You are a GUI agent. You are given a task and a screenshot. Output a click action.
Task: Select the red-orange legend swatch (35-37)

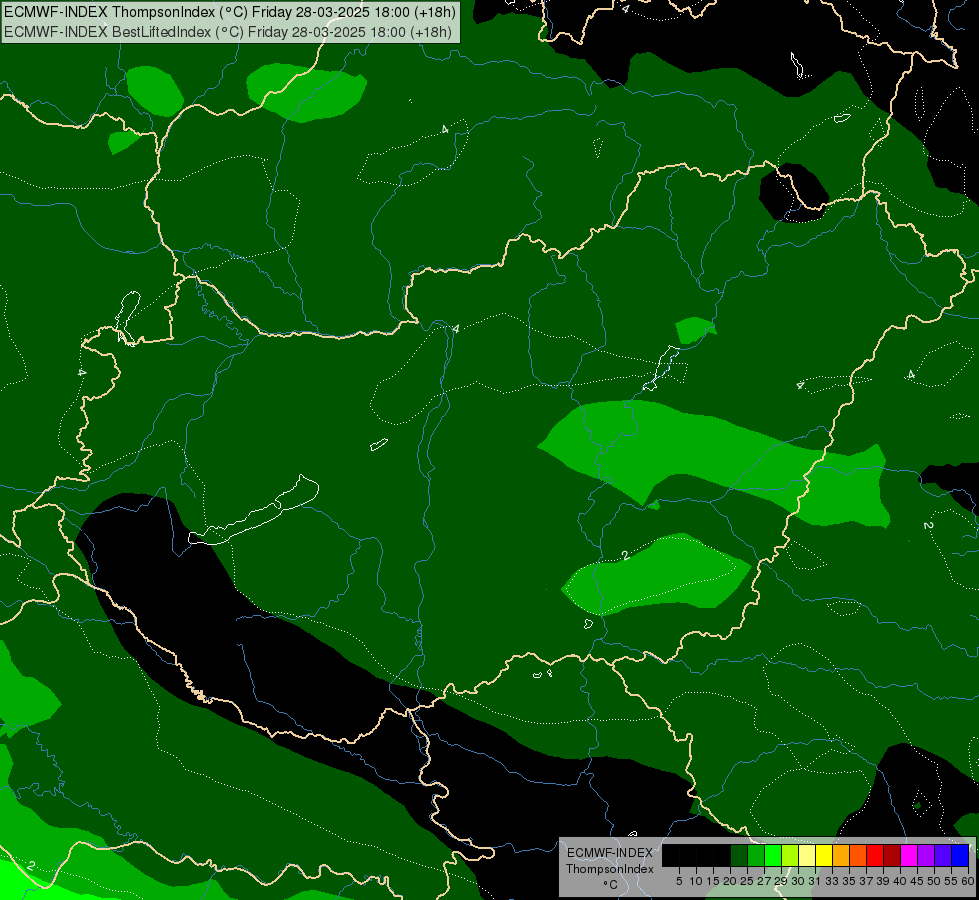click(858, 855)
